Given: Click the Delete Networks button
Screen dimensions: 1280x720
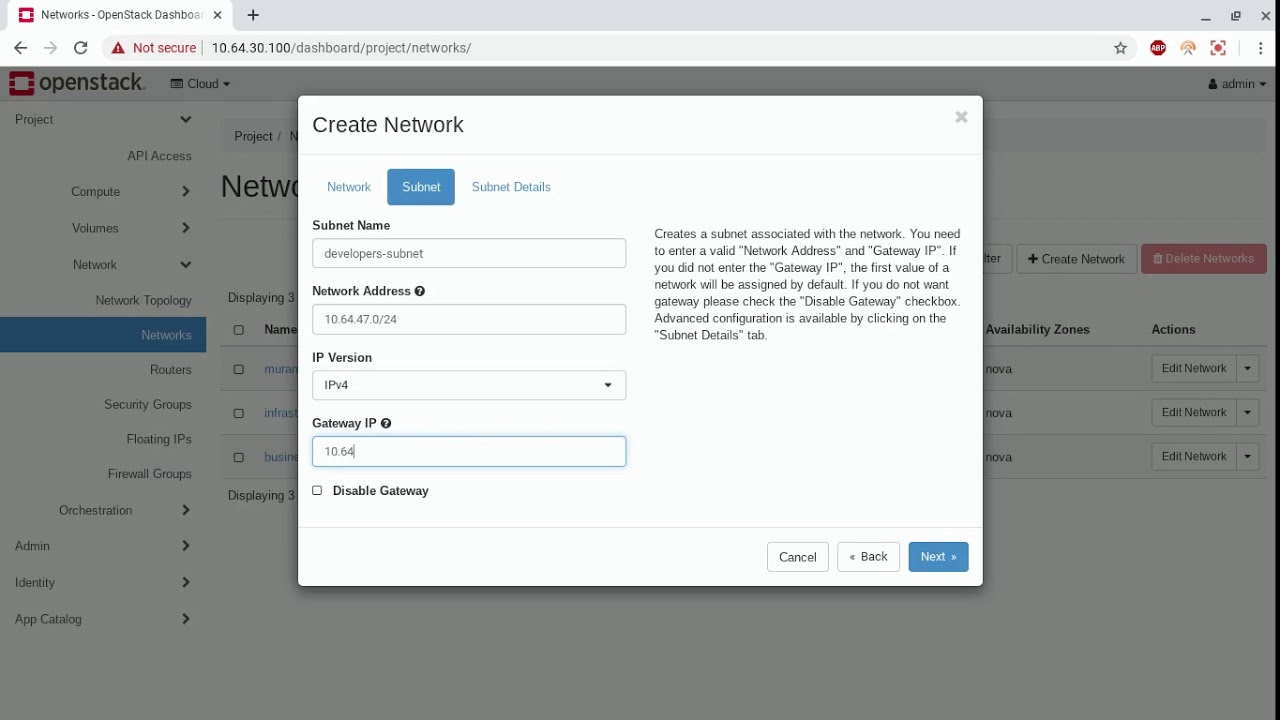Looking at the screenshot, I should pyautogui.click(x=1204, y=259).
